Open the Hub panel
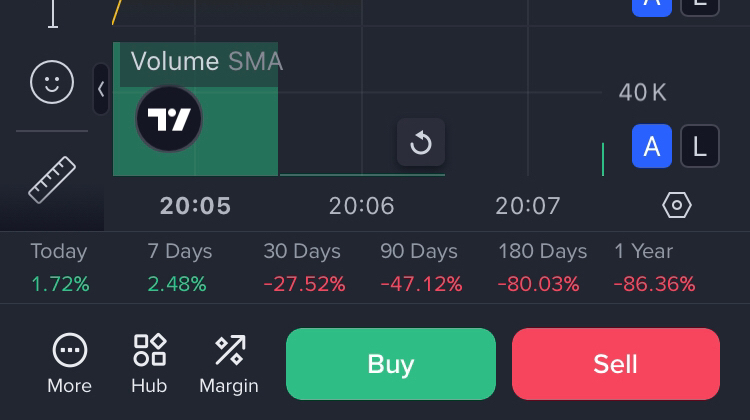Screen dimensions: 750x420 (149, 364)
